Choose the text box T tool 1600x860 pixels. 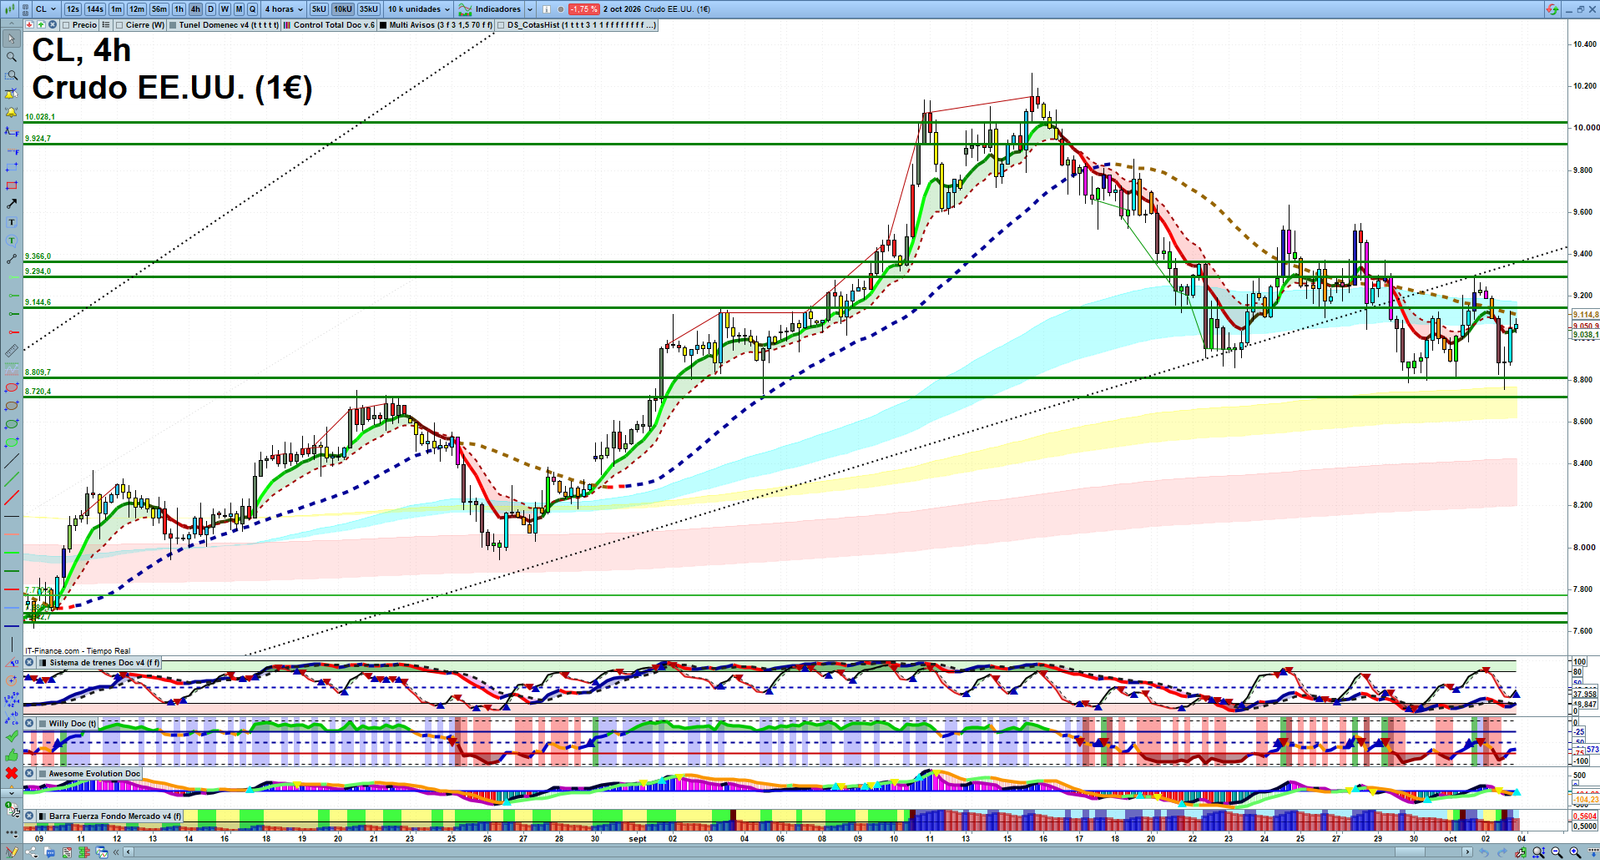click(11, 222)
